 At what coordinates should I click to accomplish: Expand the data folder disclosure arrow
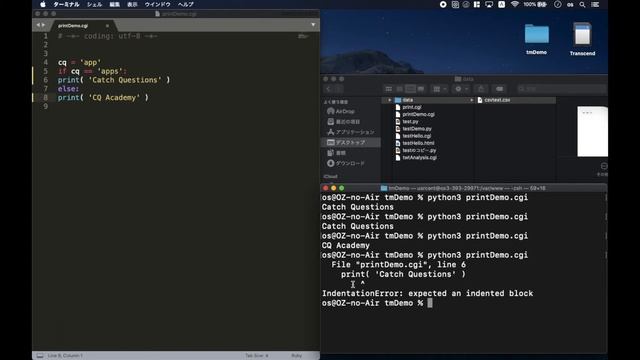click(x=389, y=100)
